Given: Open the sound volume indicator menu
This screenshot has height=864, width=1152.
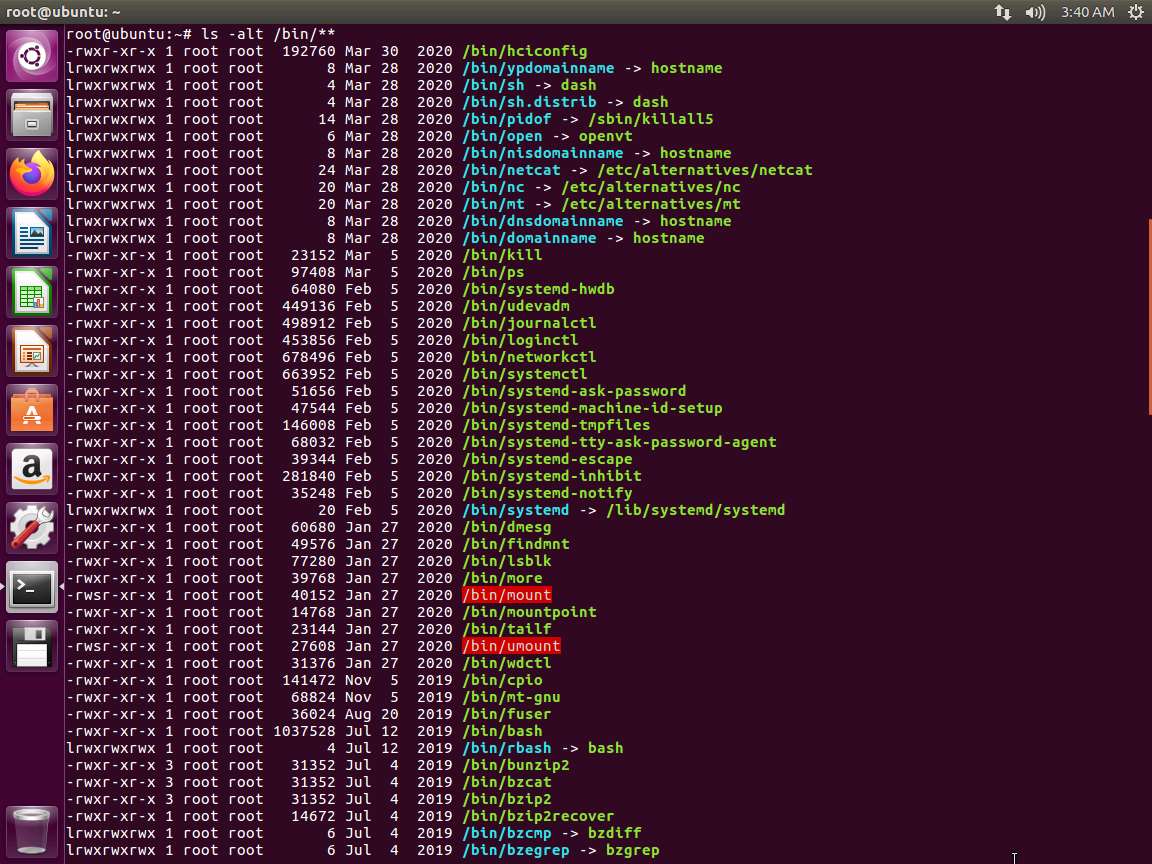Looking at the screenshot, I should tap(1035, 12).
